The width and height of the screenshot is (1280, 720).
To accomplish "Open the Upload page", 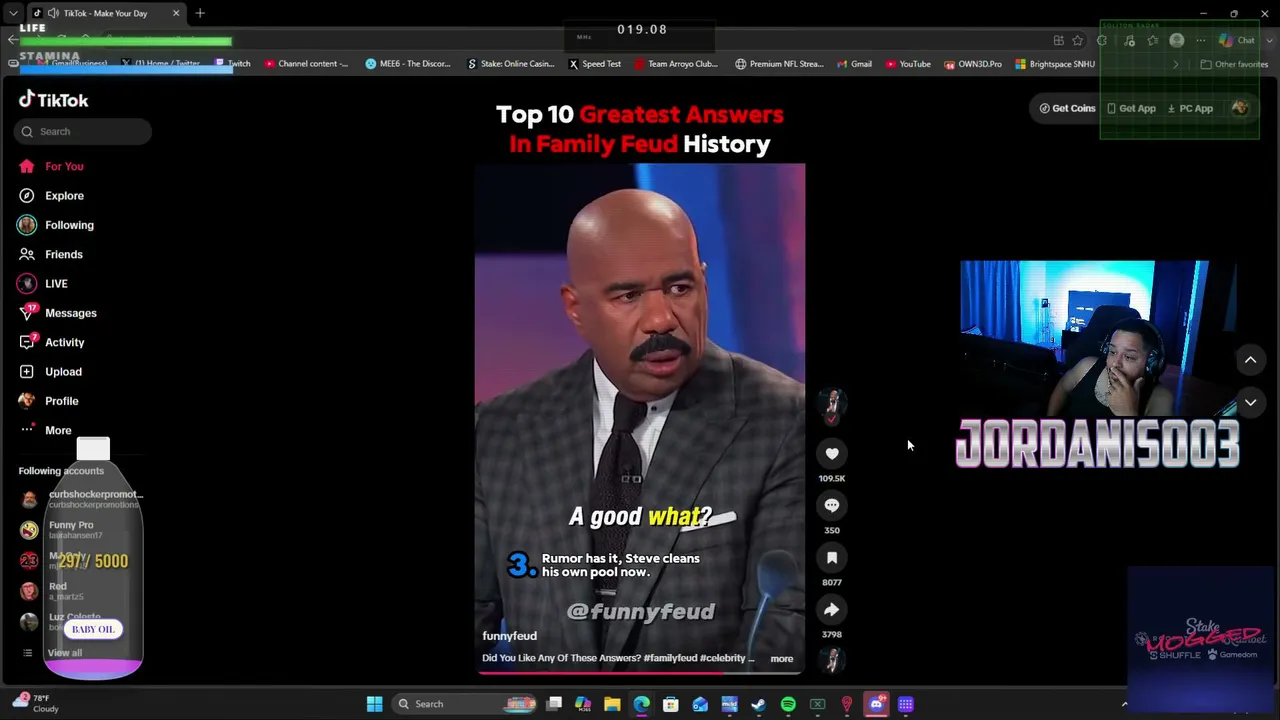I will pyautogui.click(x=50, y=371).
